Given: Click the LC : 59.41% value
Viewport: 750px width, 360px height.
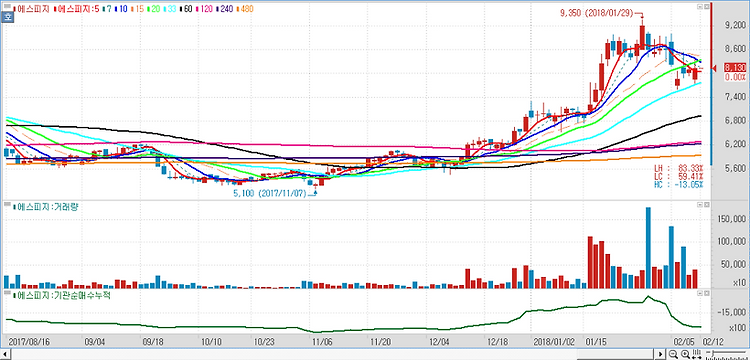Looking at the screenshot, I should click(679, 176).
